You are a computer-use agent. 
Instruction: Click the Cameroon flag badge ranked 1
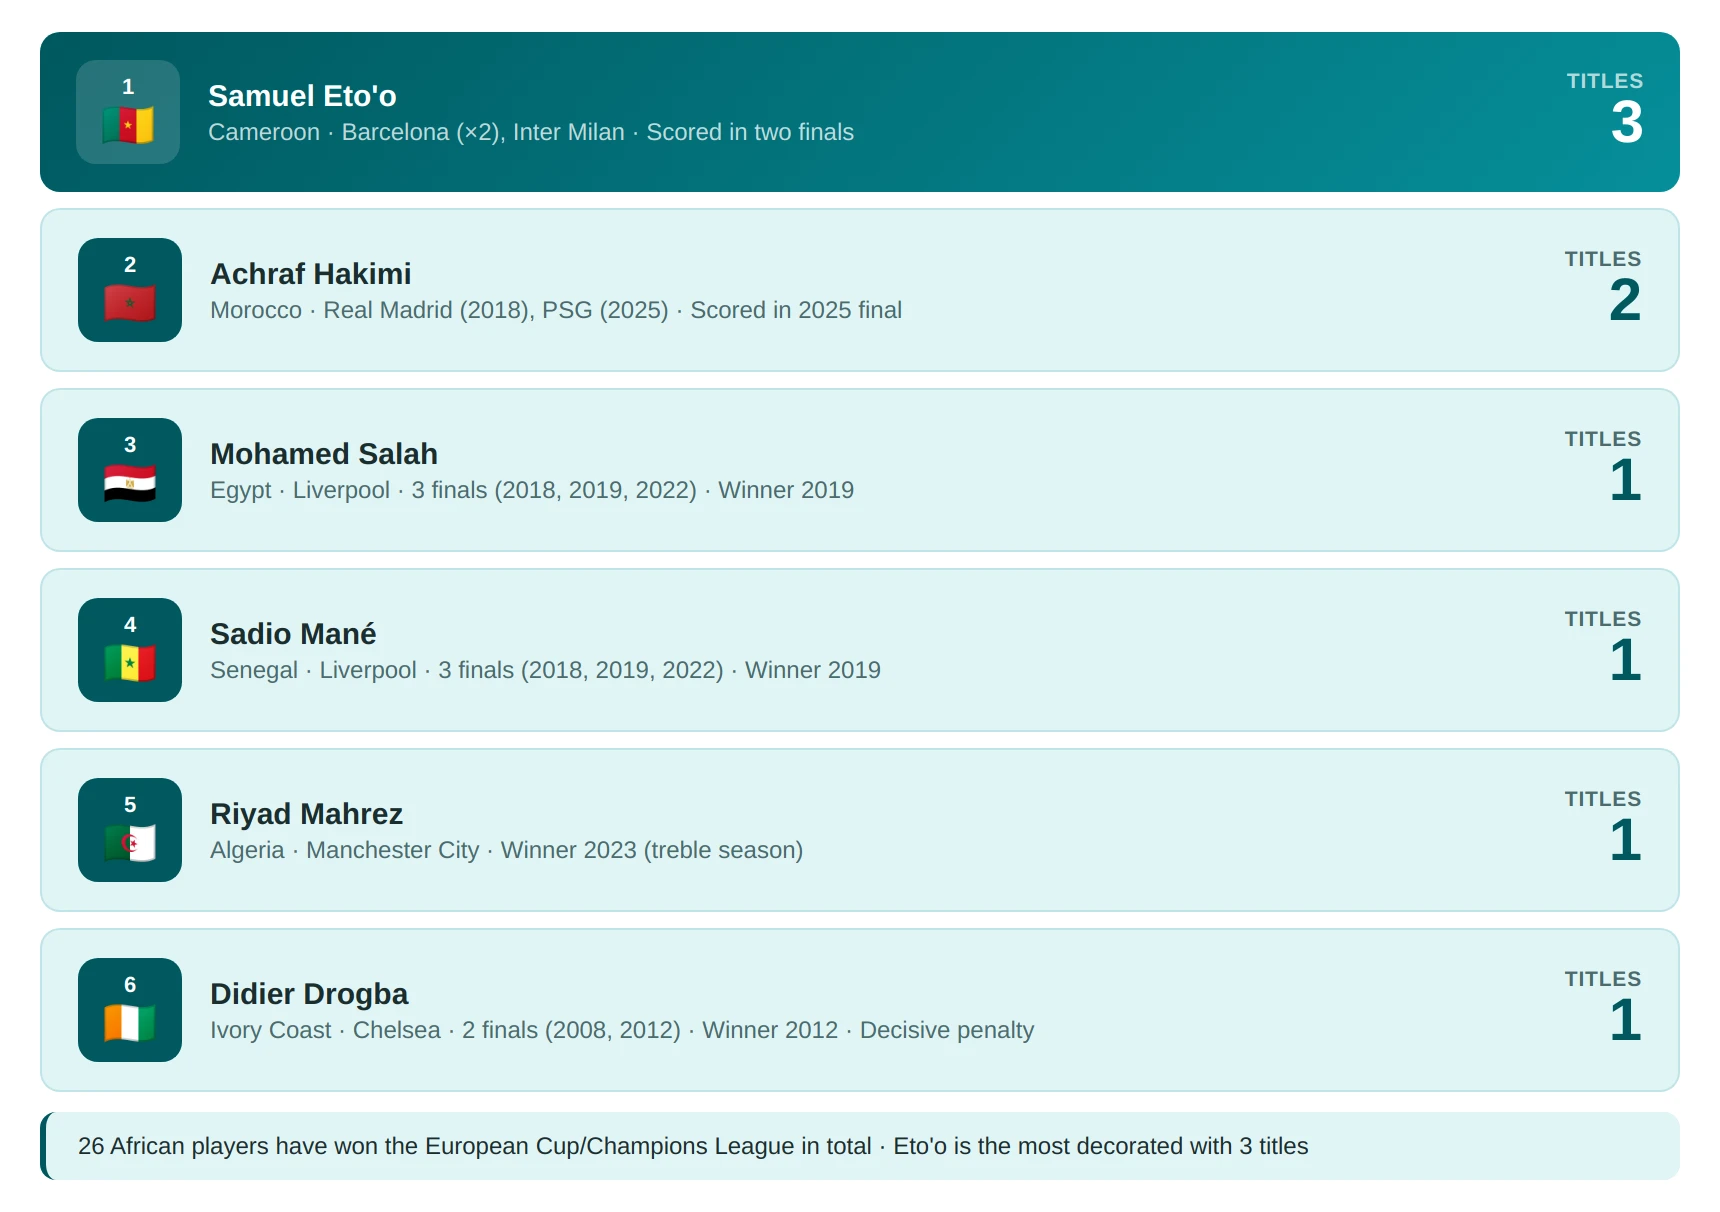point(128,112)
